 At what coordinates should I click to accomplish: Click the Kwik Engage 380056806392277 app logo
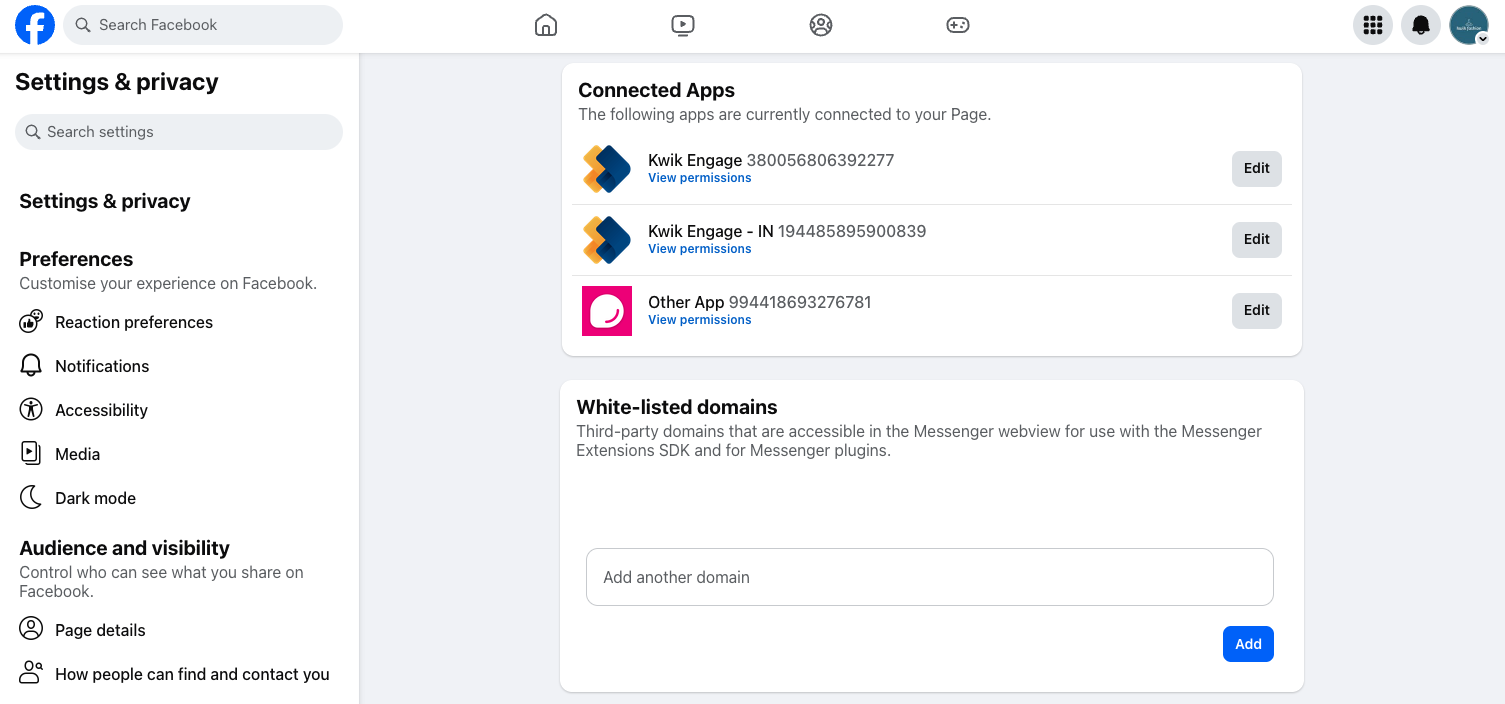(x=607, y=168)
